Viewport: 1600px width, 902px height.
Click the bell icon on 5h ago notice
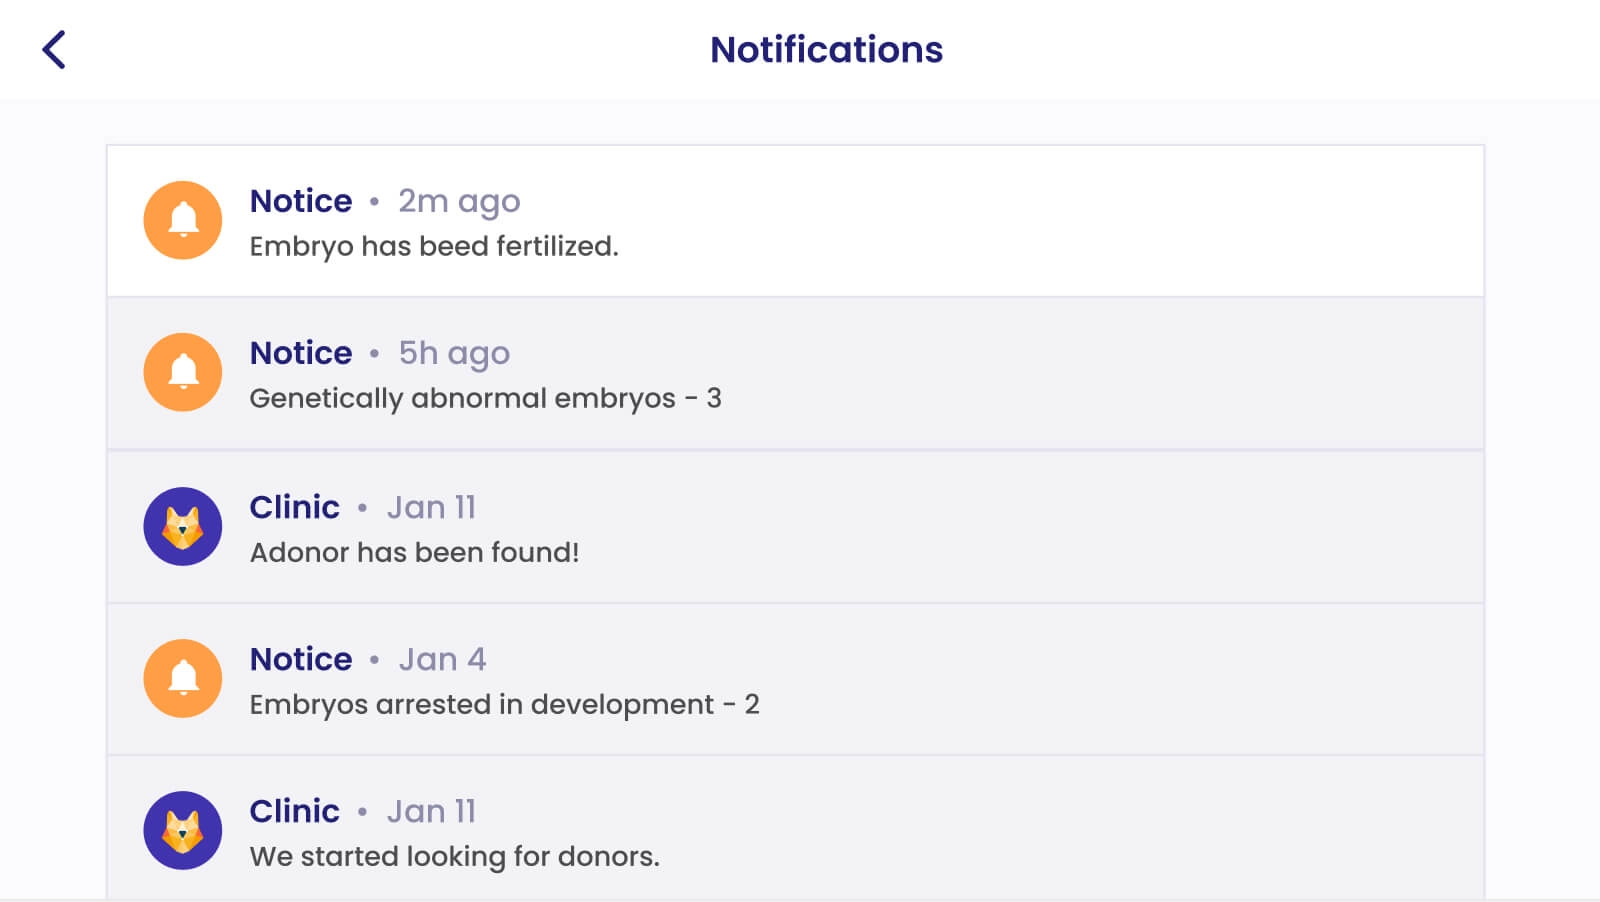[x=183, y=372]
